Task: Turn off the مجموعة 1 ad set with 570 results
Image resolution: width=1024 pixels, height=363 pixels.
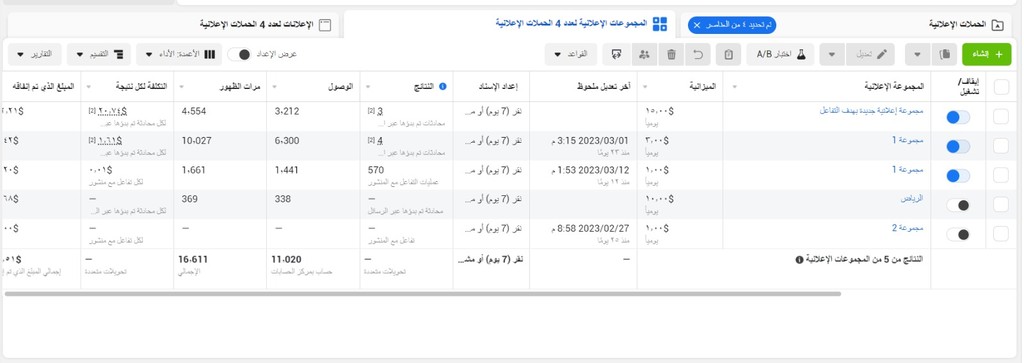Action: (x=958, y=176)
